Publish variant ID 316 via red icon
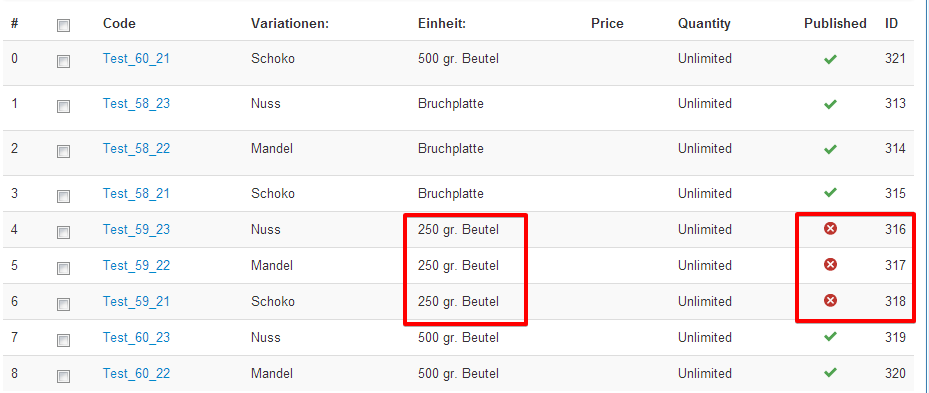The image size is (929, 393). 831,228
